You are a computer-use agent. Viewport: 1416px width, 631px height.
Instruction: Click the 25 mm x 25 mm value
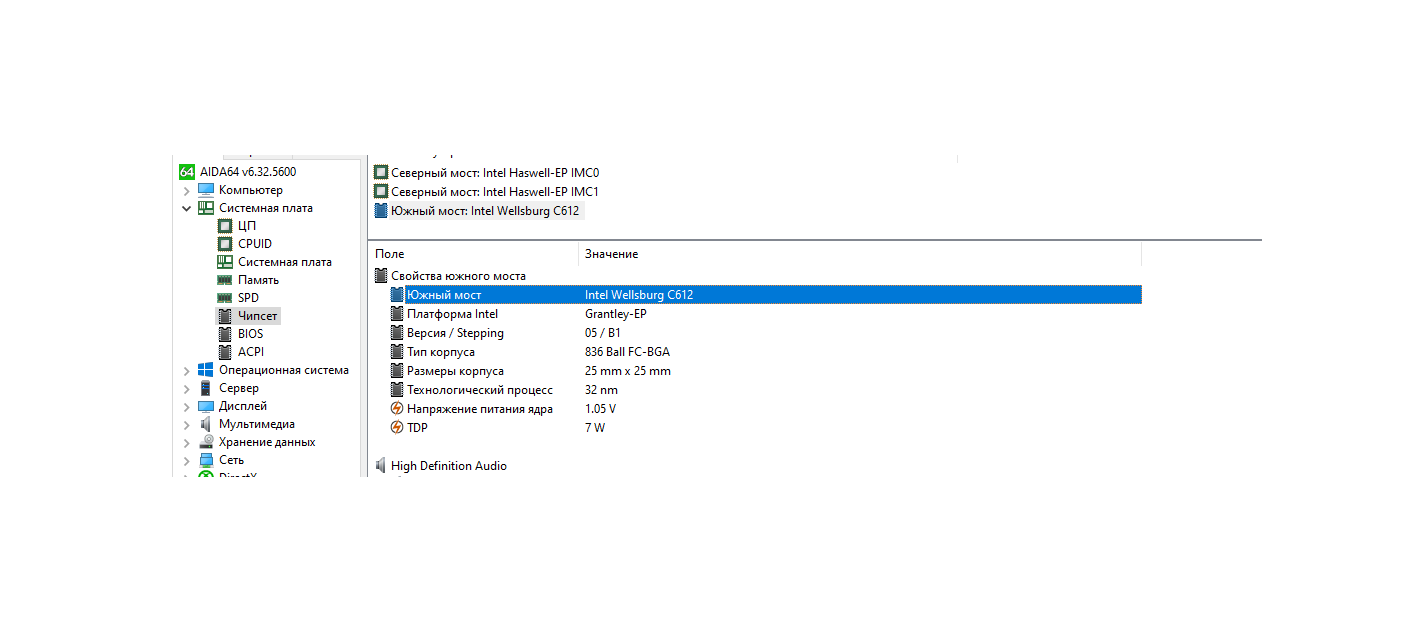tap(628, 371)
